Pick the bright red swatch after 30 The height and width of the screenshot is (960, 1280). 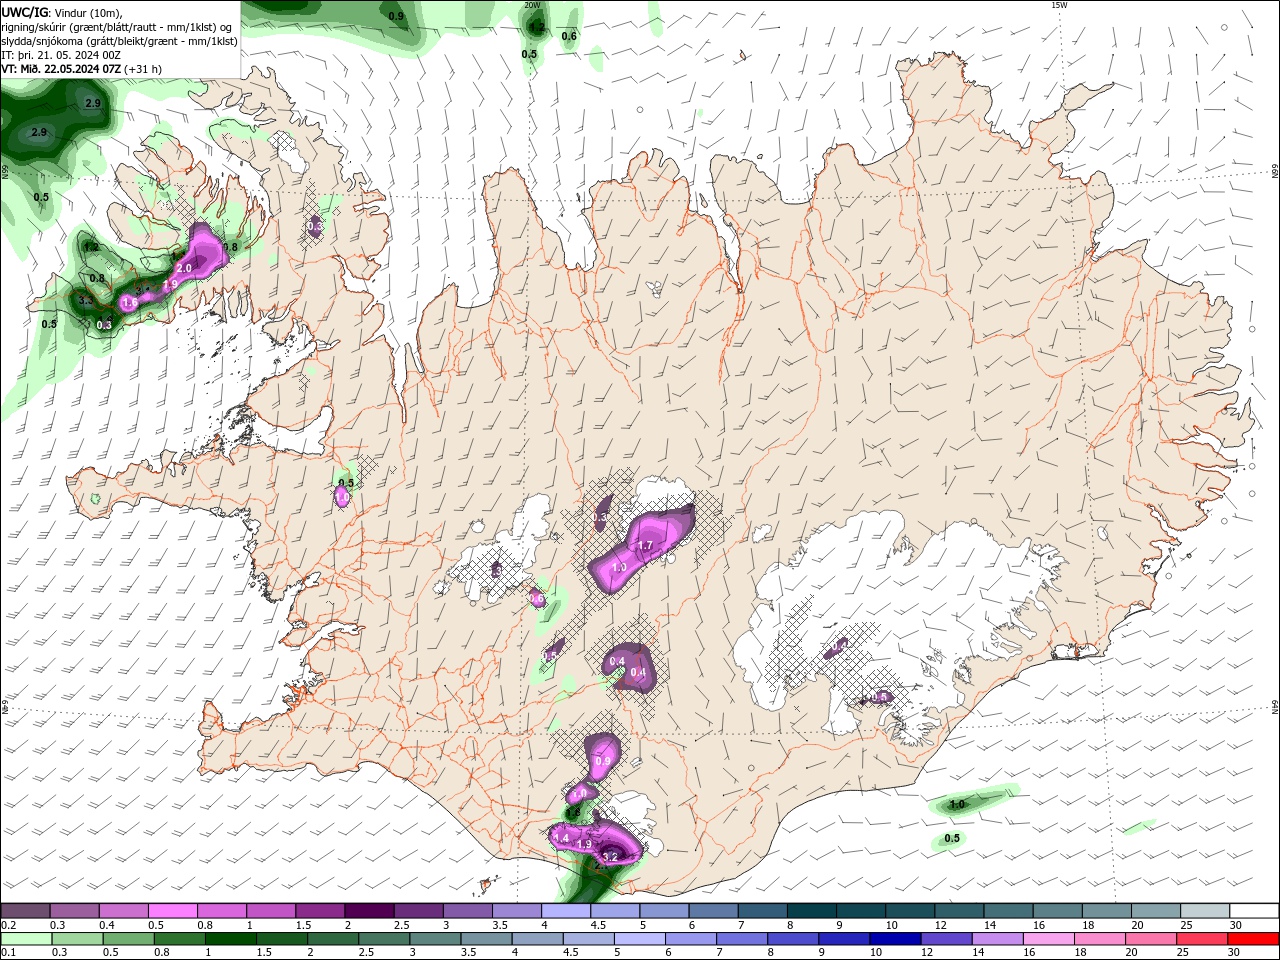[1254, 939]
